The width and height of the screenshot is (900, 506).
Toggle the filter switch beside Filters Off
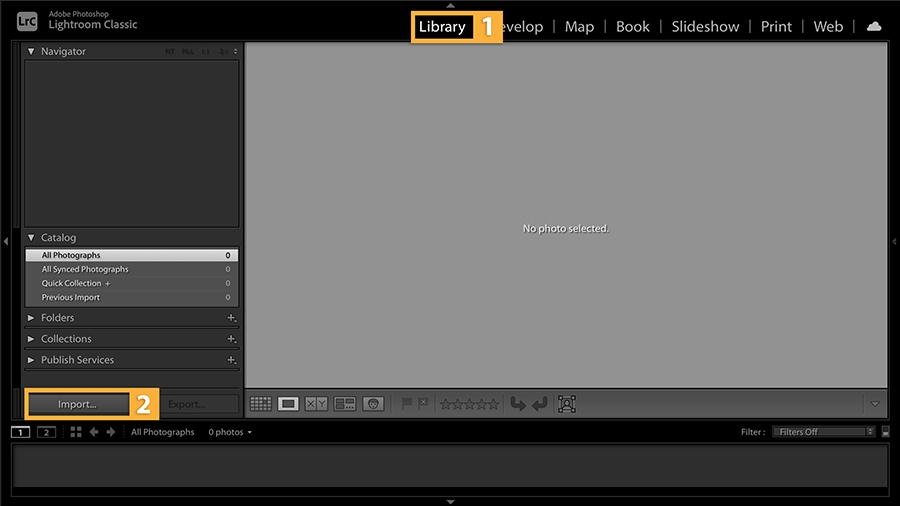point(886,432)
